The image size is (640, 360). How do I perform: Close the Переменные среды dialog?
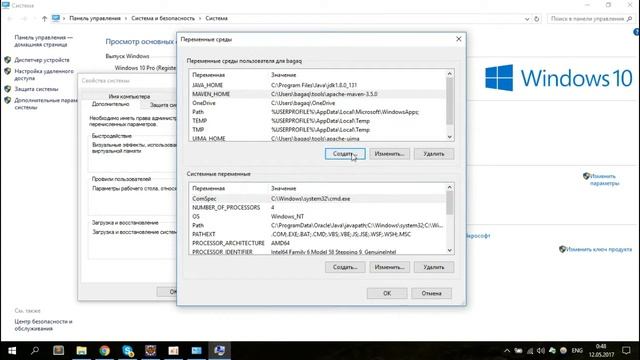click(x=458, y=39)
